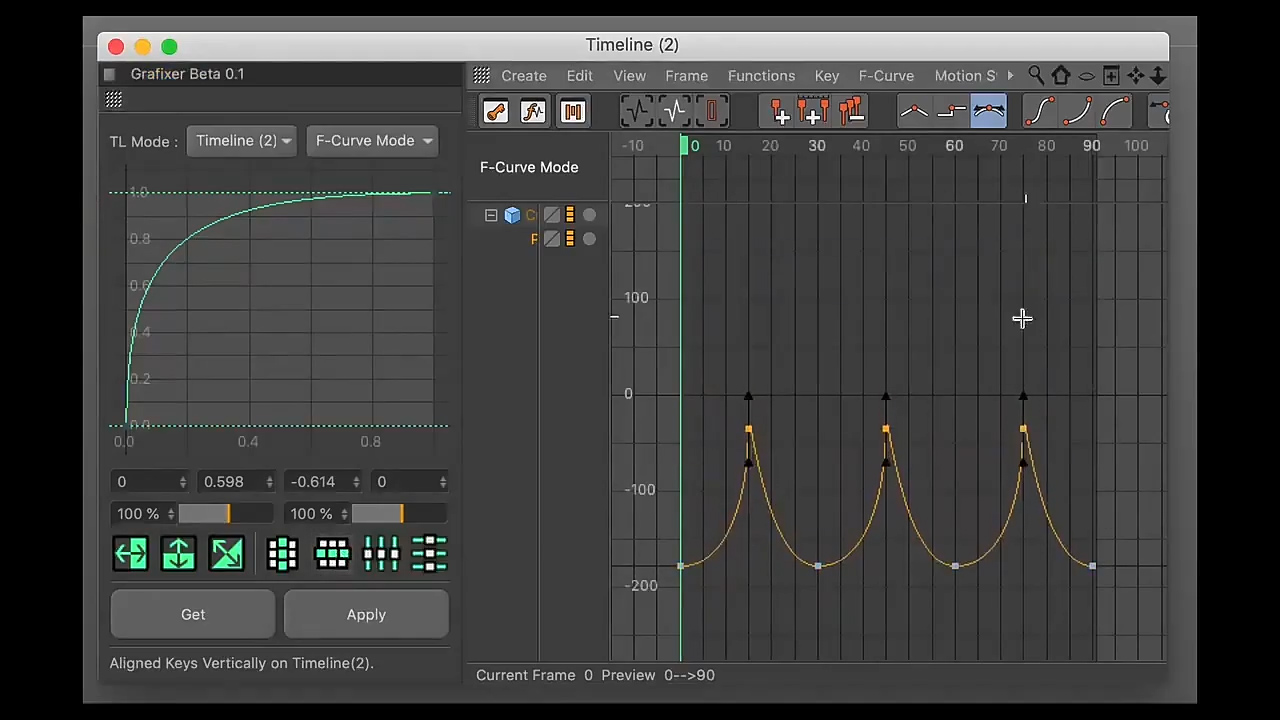Toggle the filmstrip icon on the second track row

coord(570,239)
